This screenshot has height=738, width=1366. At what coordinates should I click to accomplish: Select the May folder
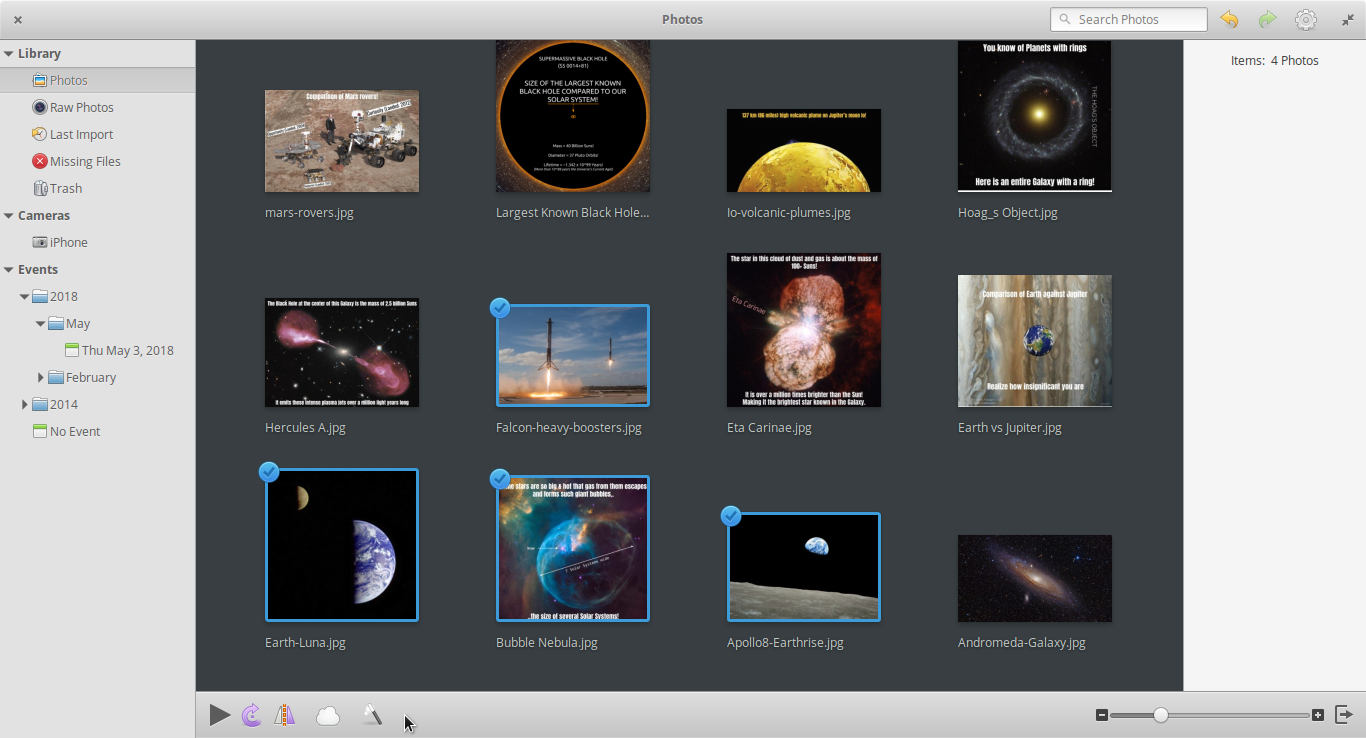97,323
